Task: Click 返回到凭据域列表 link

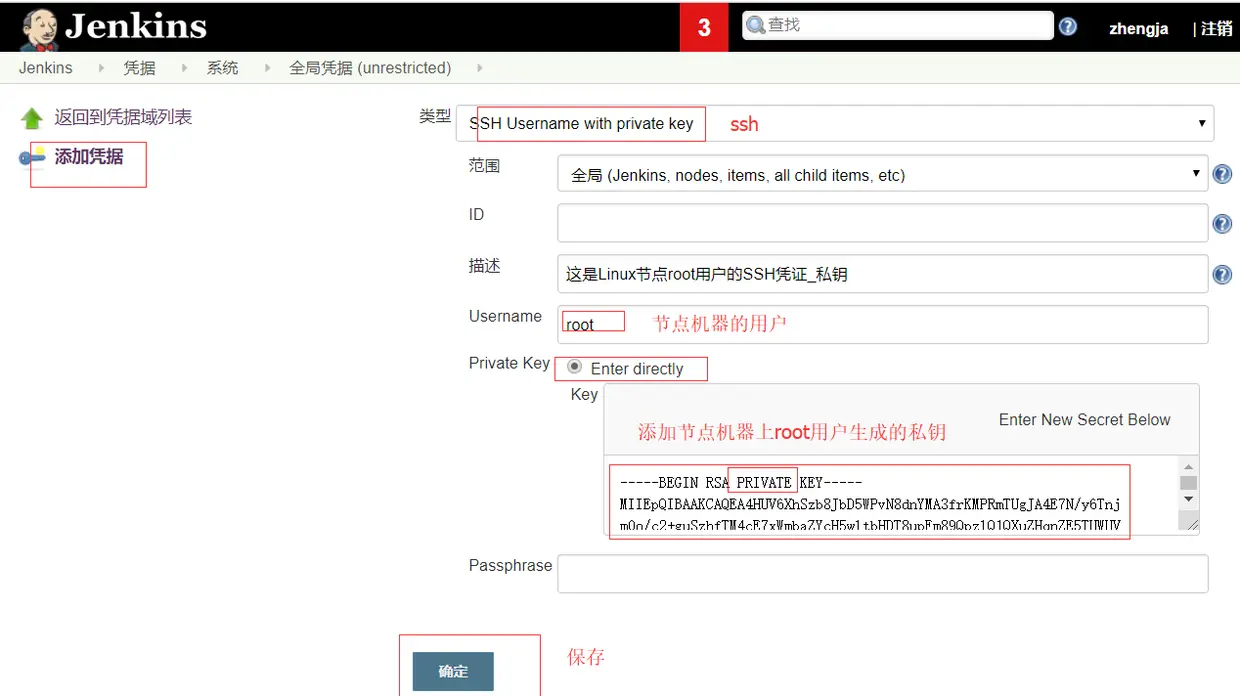Action: point(123,117)
